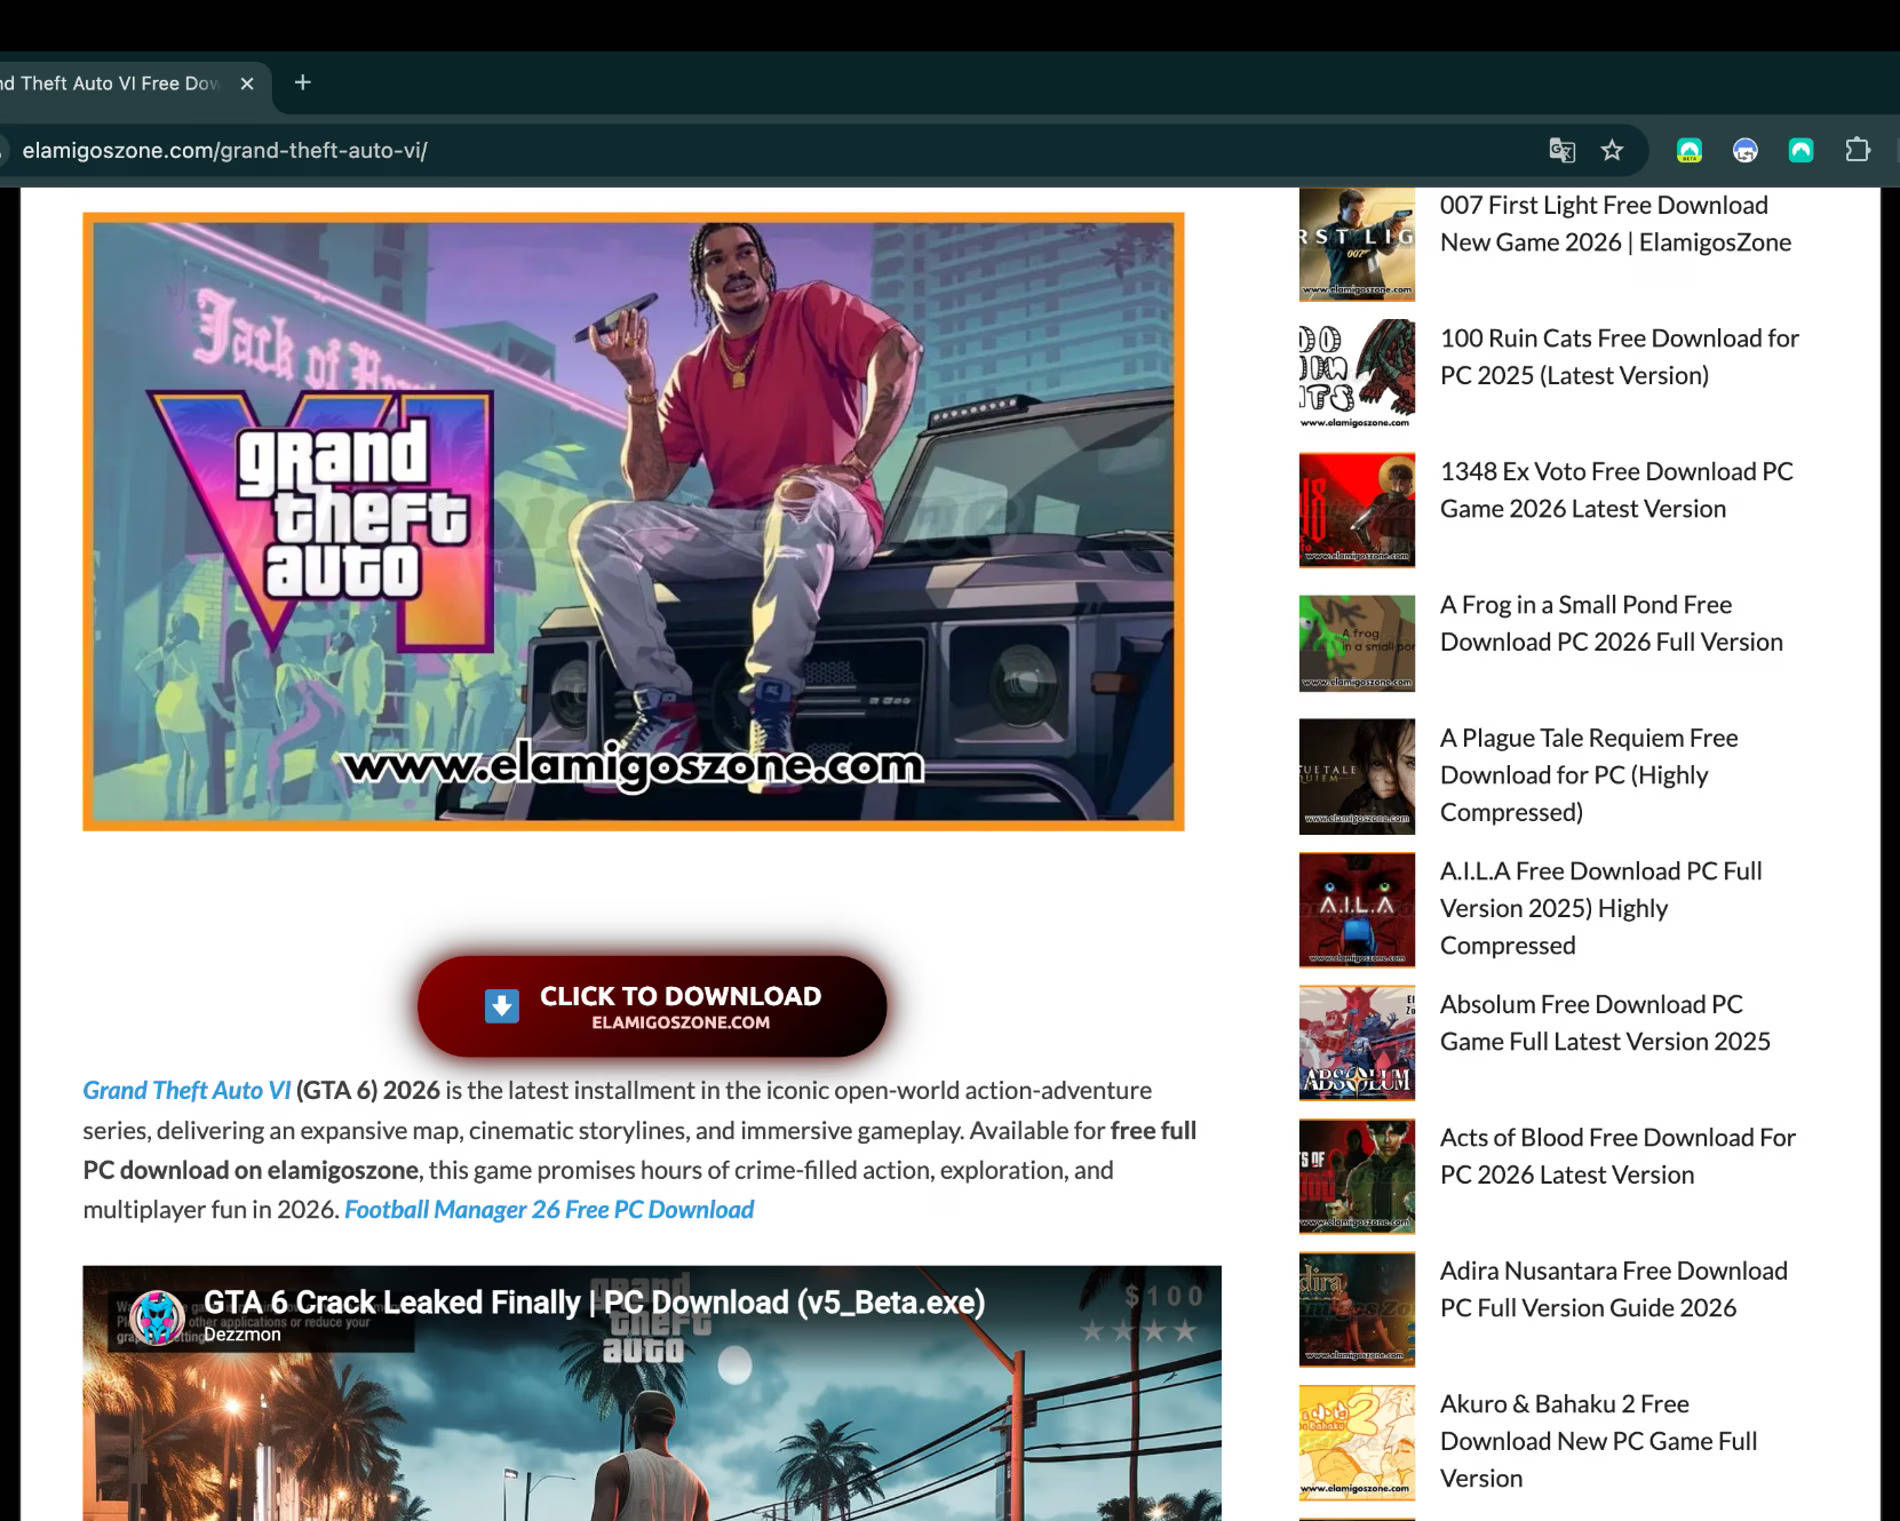Image resolution: width=1900 pixels, height=1521 pixels.
Task: Open 100 Ruin Cats Free Download link
Action: [1619, 356]
